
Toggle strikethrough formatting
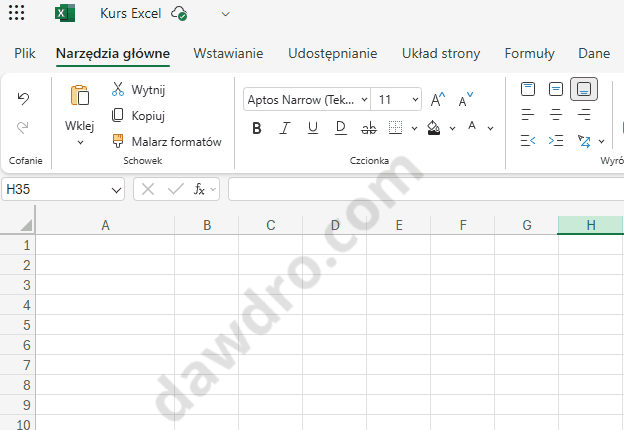(368, 128)
